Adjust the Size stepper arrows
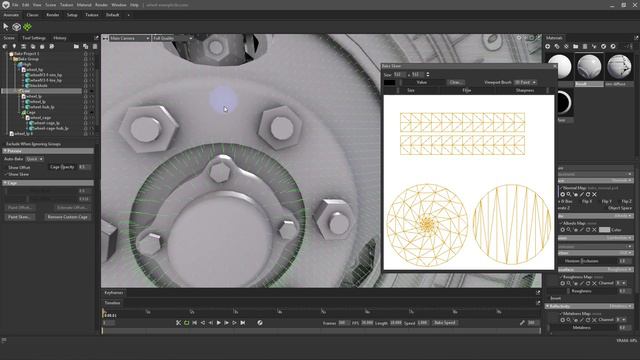This screenshot has width=640, height=360. coord(428,74)
